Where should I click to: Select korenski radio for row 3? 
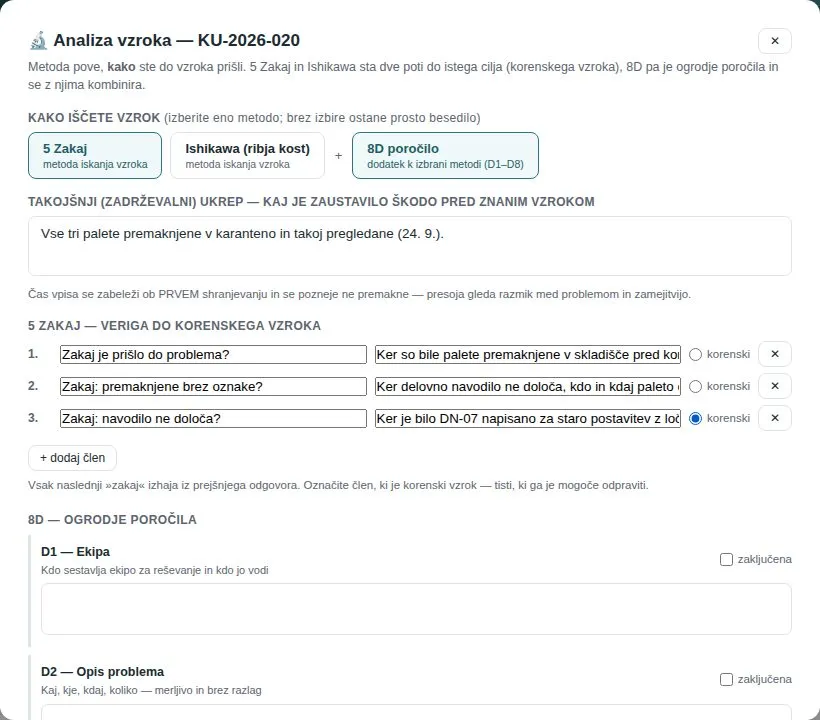coord(695,418)
